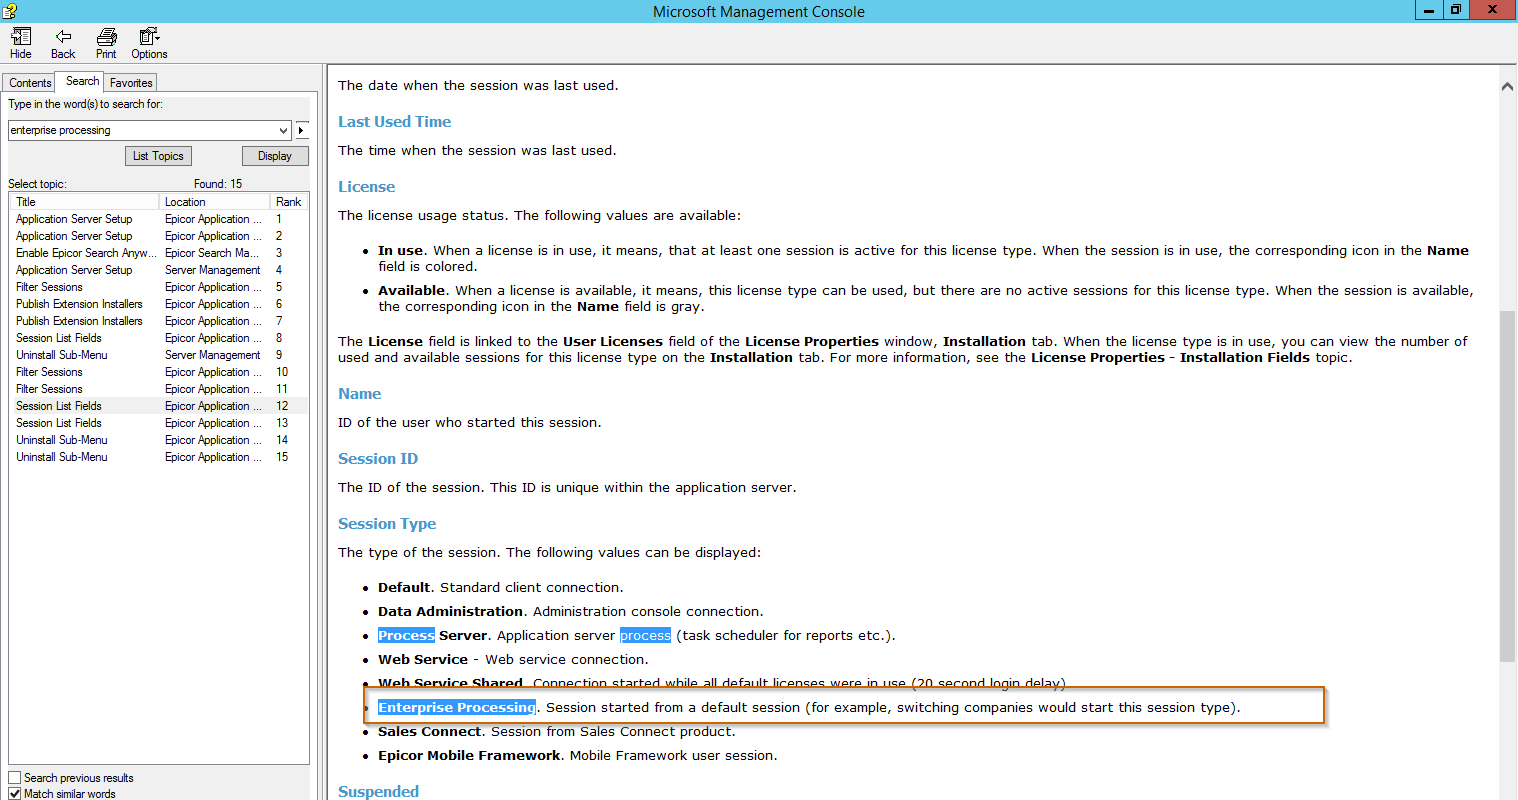
Task: Click the Management Console title bar icon
Action: tap(10, 11)
